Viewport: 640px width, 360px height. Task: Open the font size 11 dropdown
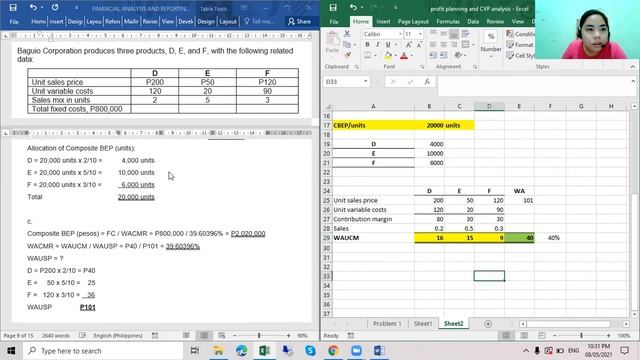[420, 34]
